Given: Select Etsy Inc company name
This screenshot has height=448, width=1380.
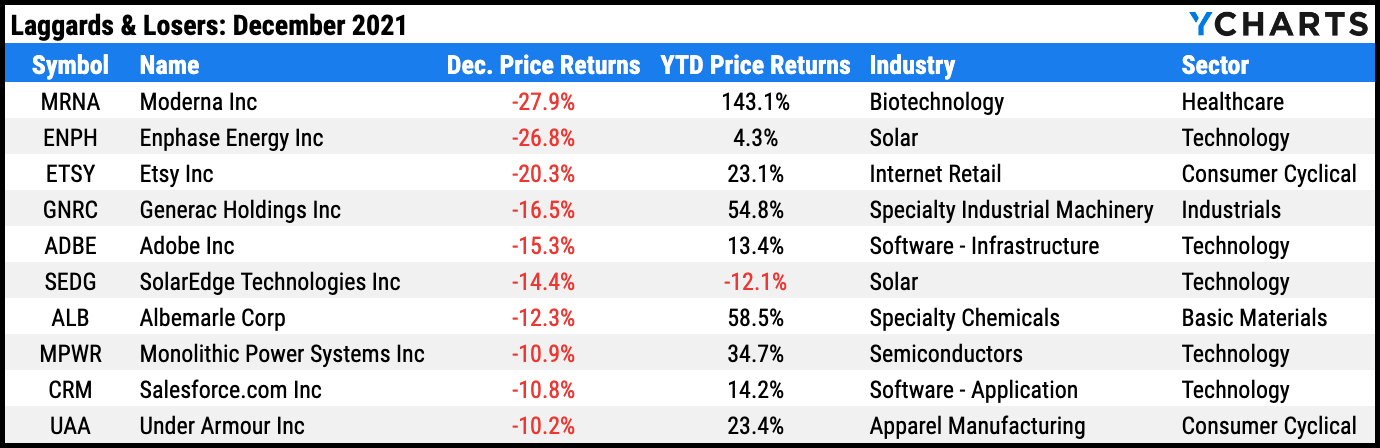Looking at the screenshot, I should coord(177,174).
